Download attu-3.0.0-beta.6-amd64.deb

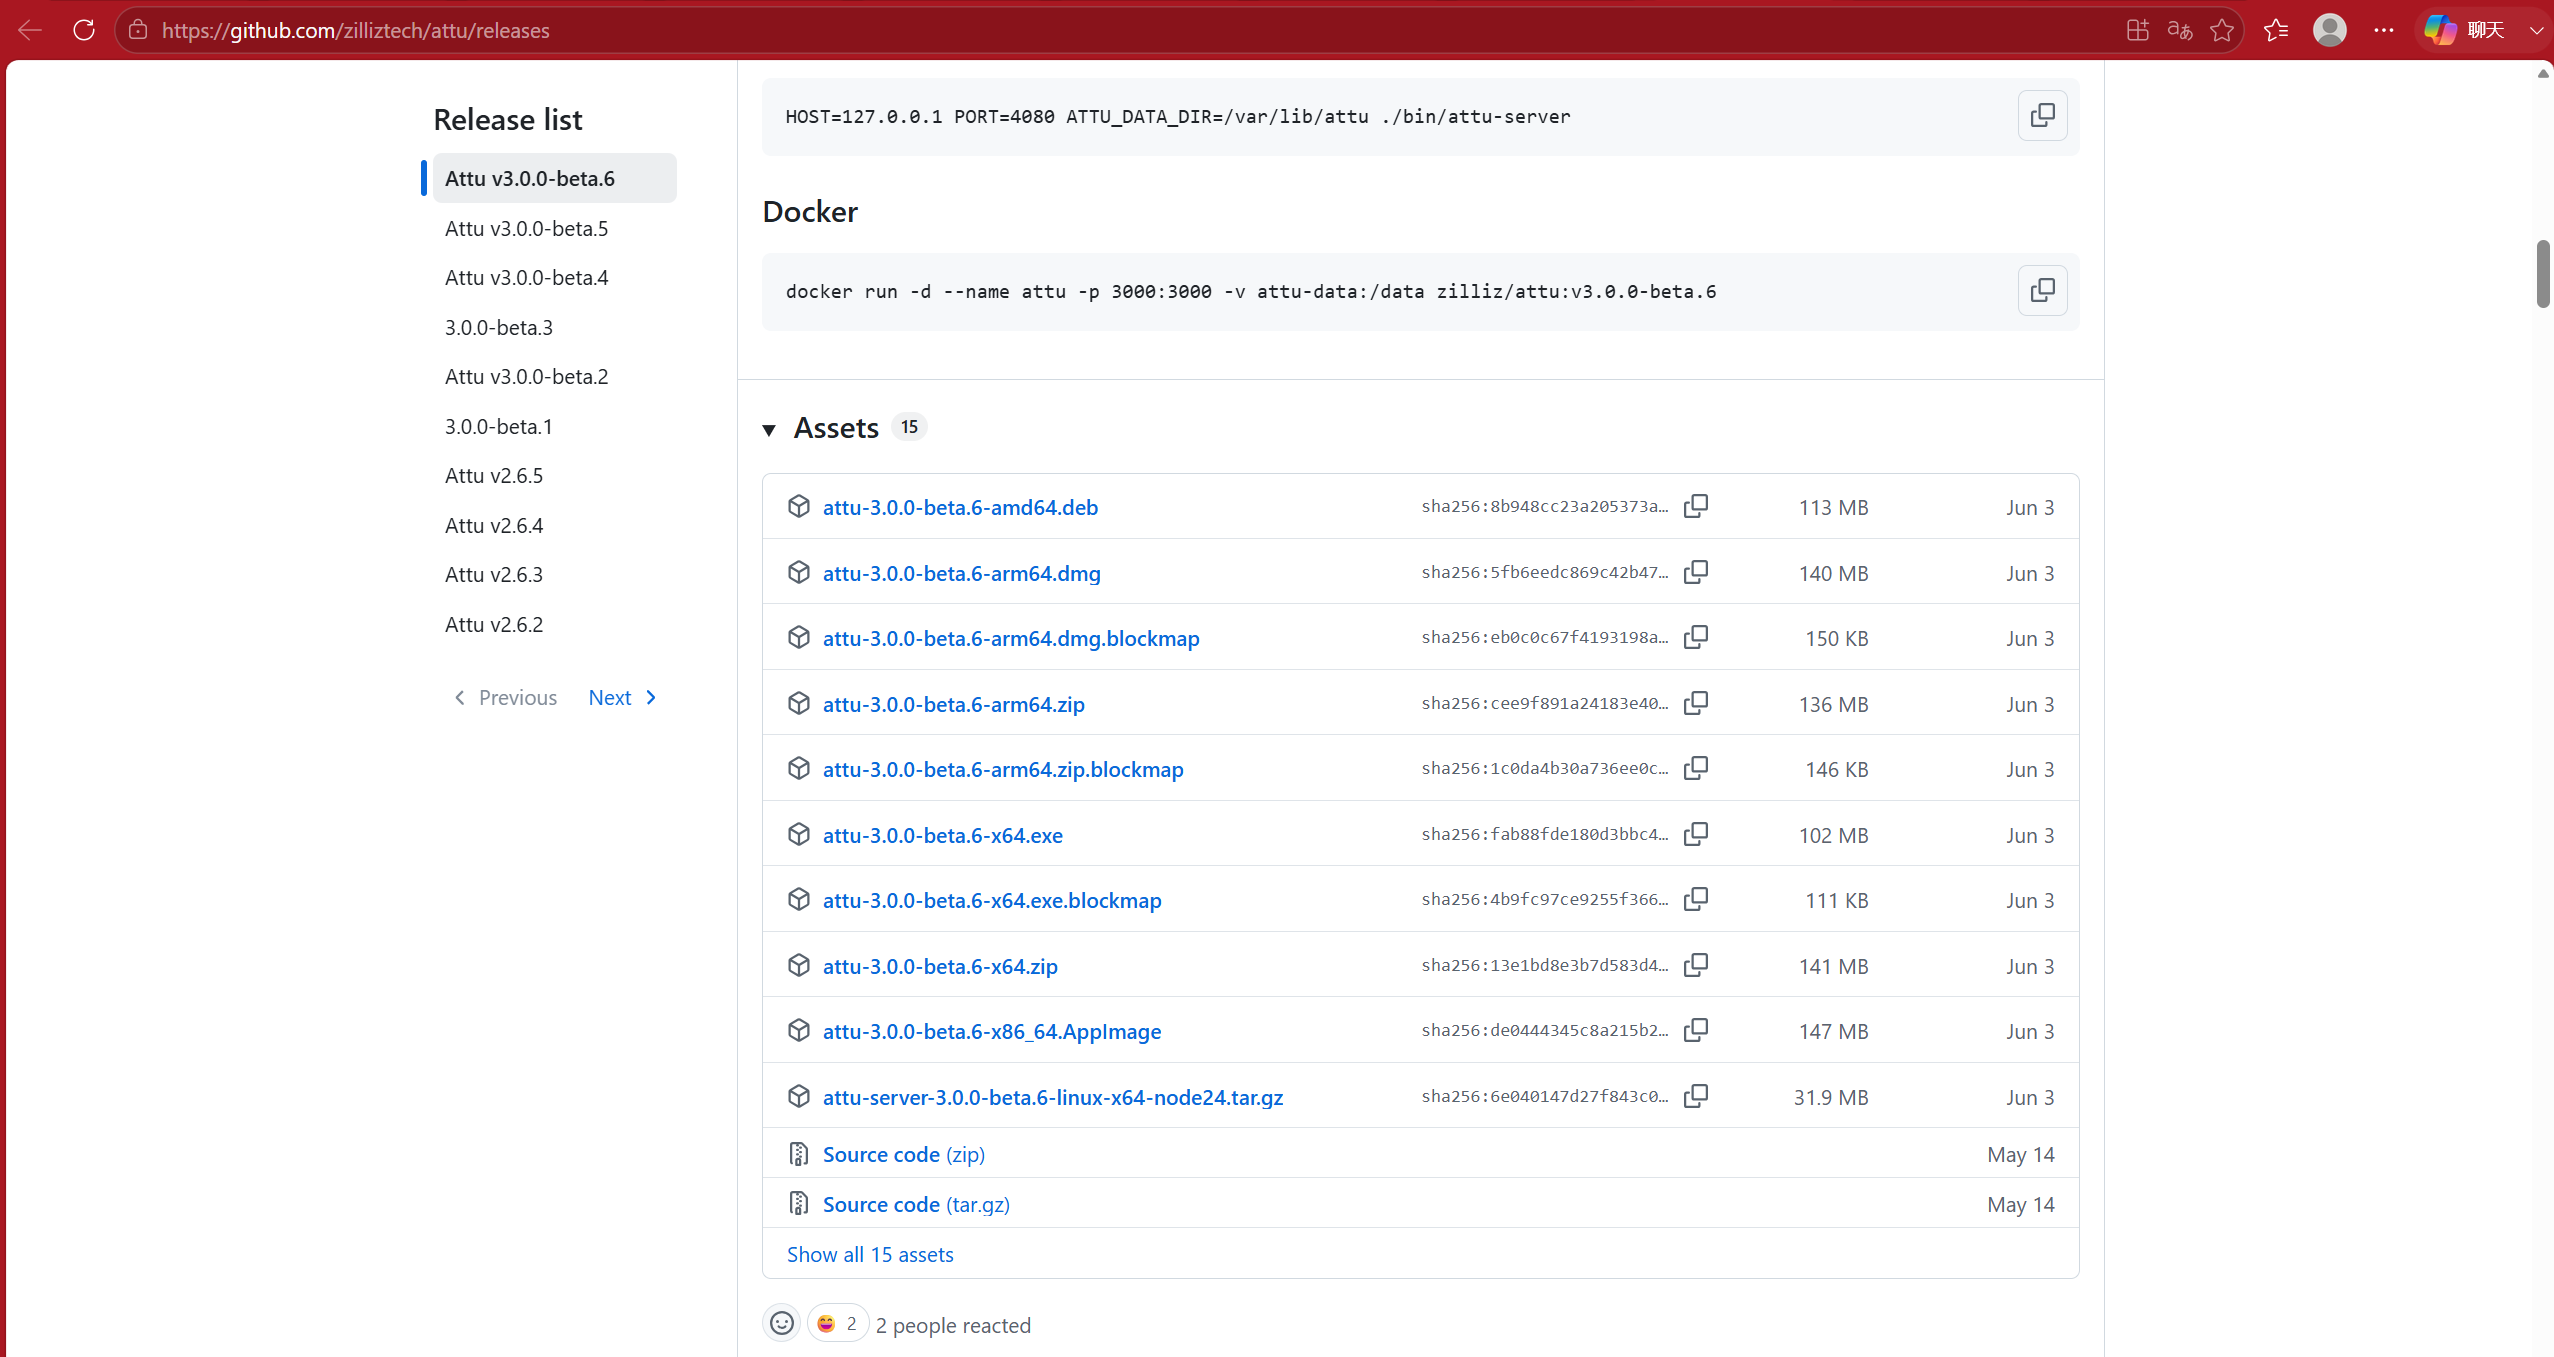(x=960, y=507)
